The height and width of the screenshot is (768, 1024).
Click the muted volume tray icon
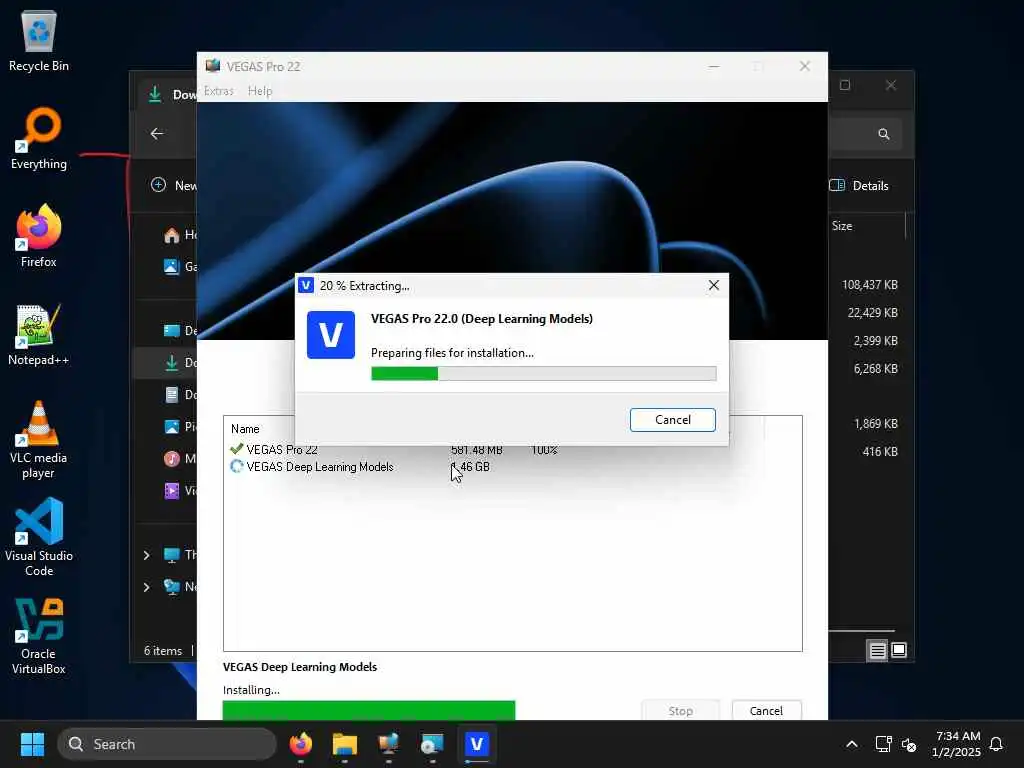908,744
